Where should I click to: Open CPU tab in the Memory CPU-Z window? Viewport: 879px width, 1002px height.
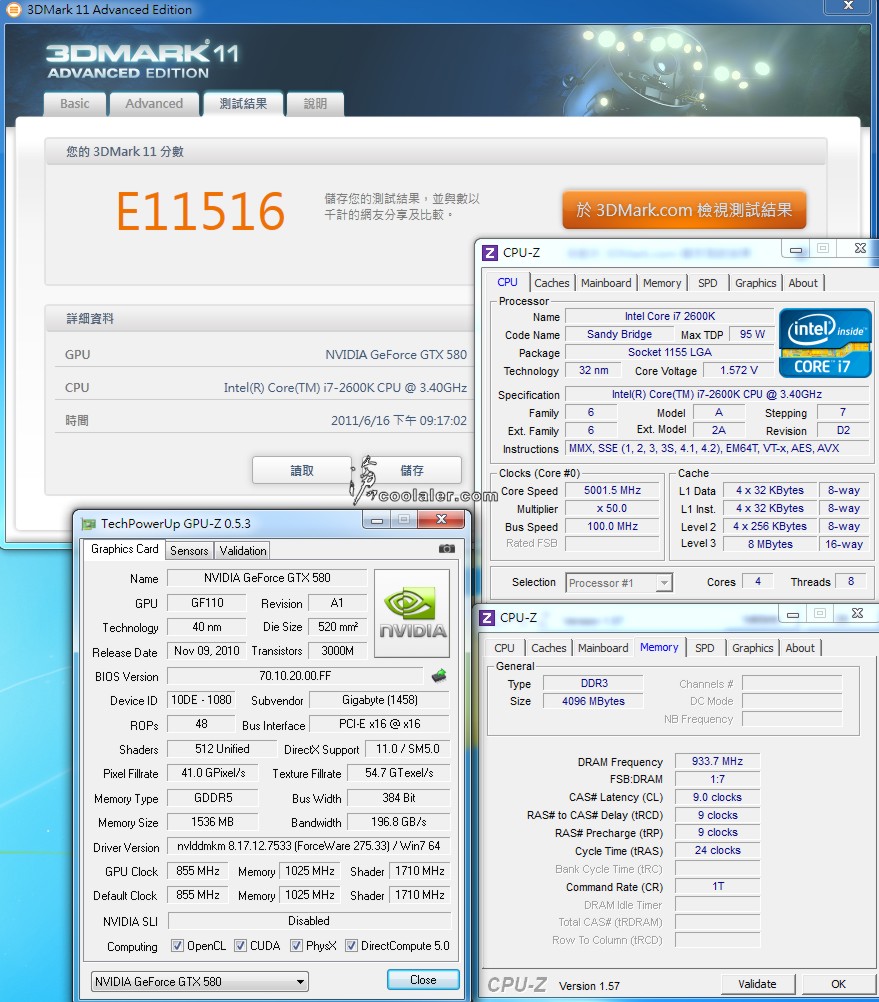pos(504,648)
